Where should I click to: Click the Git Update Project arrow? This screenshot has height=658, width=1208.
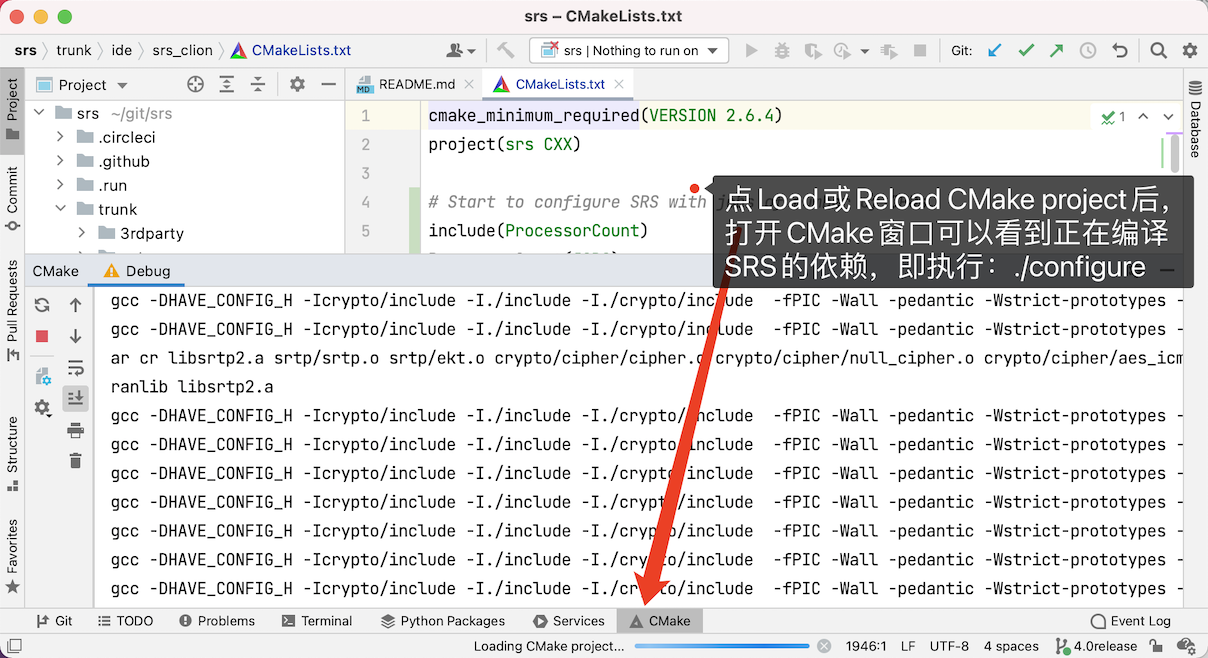[994, 50]
